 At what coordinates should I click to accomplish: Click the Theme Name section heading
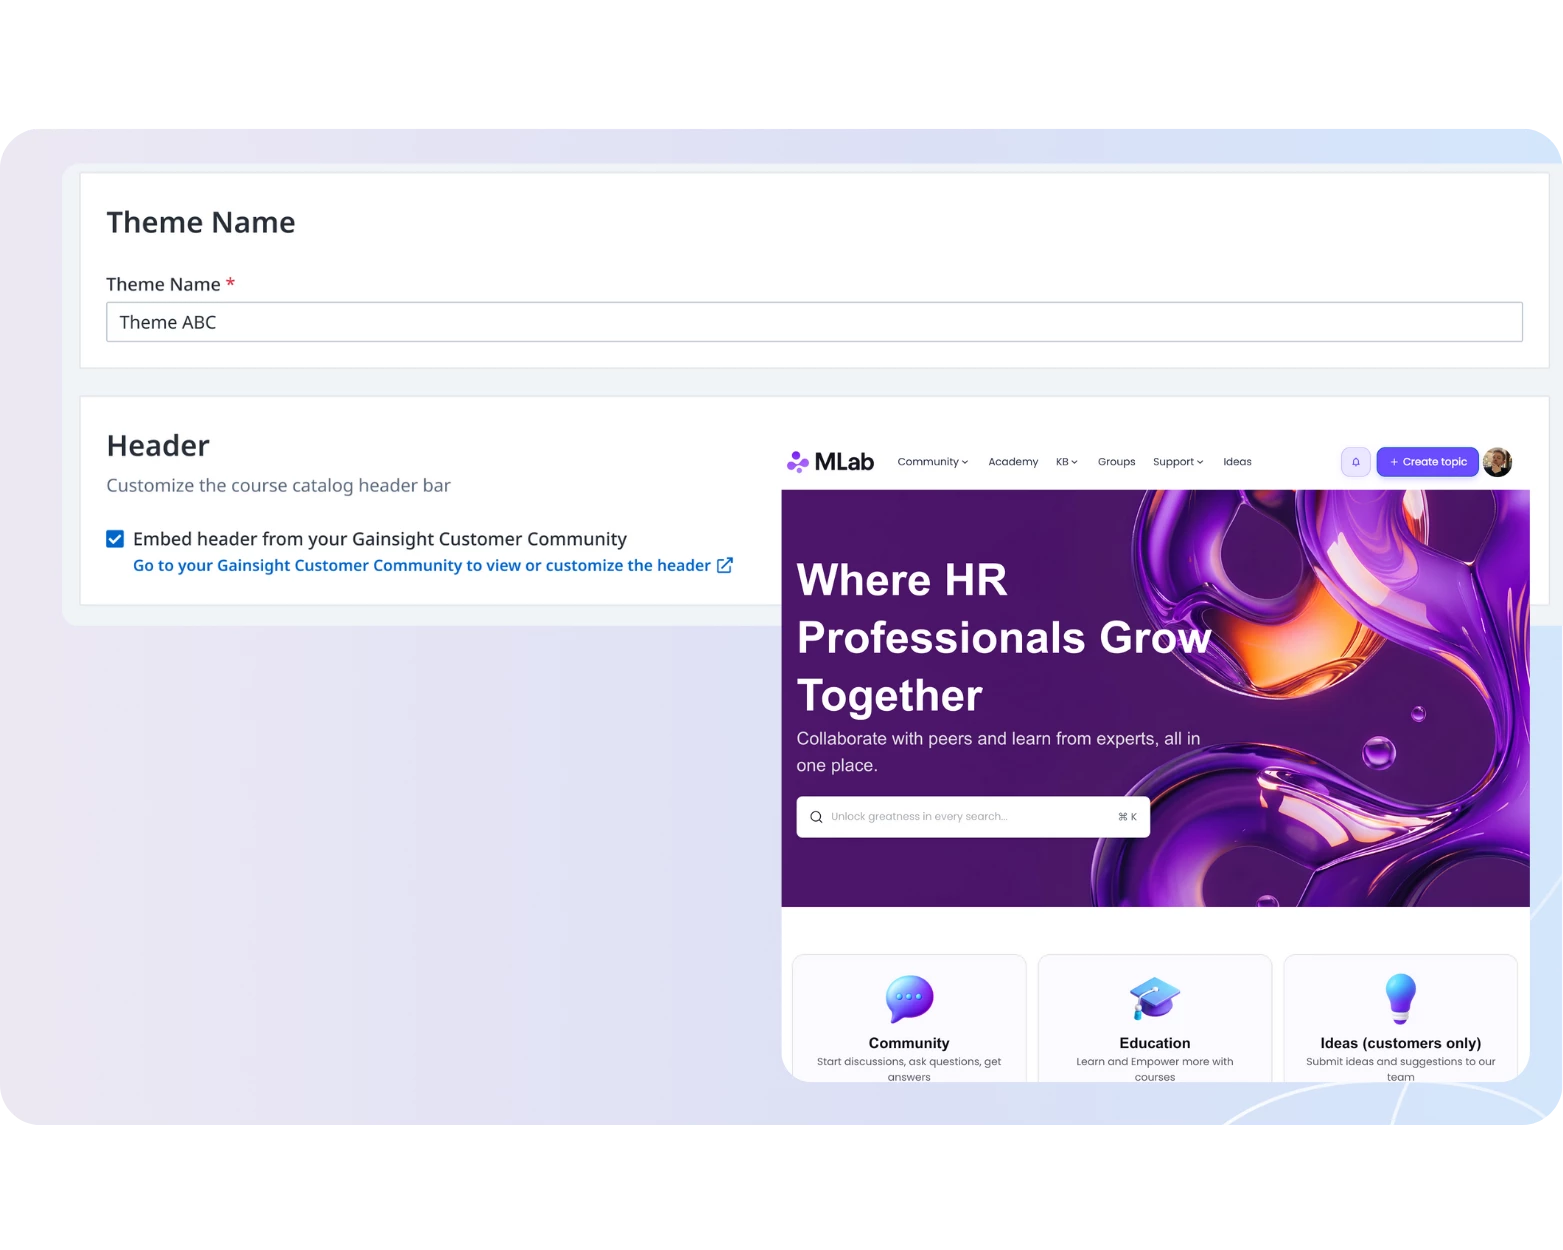click(x=201, y=222)
